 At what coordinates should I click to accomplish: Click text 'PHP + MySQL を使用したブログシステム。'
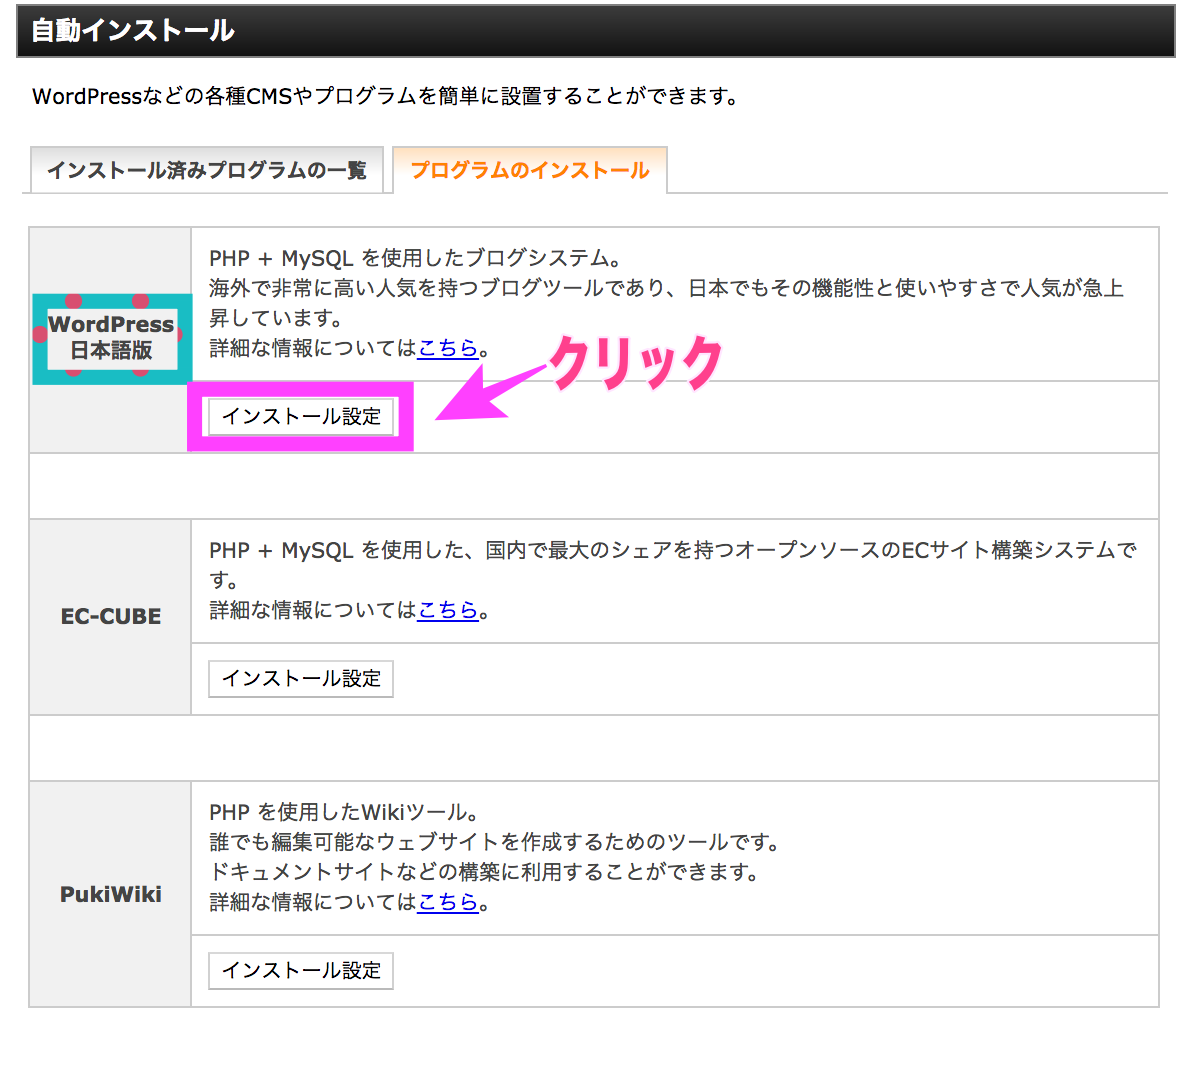pos(415,258)
